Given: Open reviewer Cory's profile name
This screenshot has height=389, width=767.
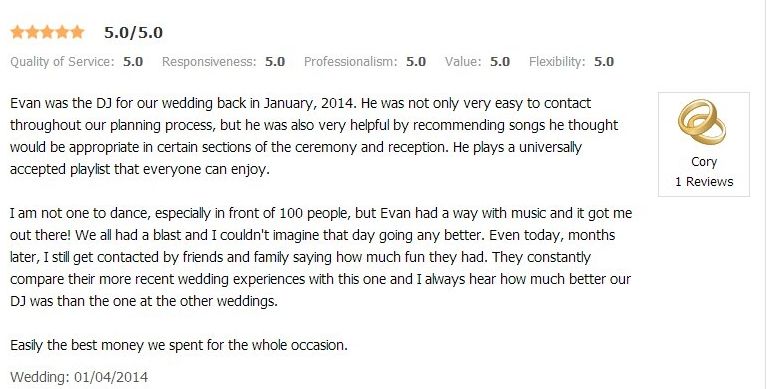Looking at the screenshot, I should coord(704,162).
